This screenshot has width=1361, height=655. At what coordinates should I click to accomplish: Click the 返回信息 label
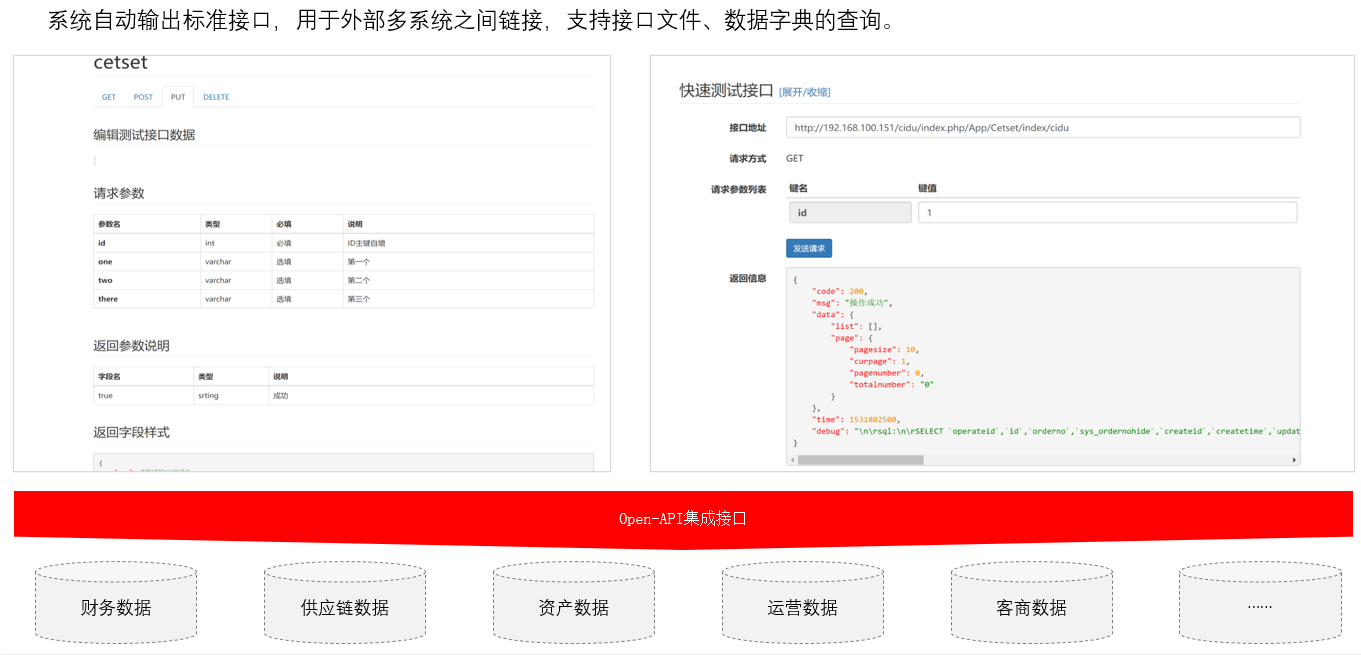(x=748, y=278)
